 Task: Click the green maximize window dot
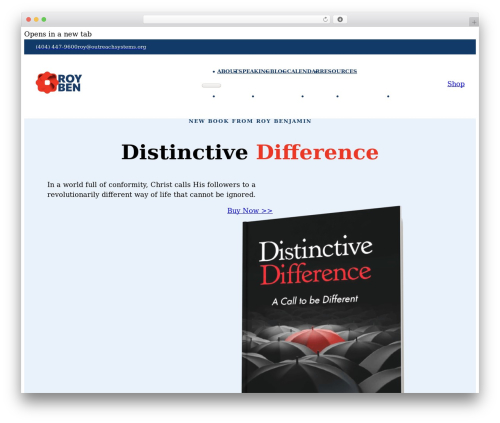[44, 20]
